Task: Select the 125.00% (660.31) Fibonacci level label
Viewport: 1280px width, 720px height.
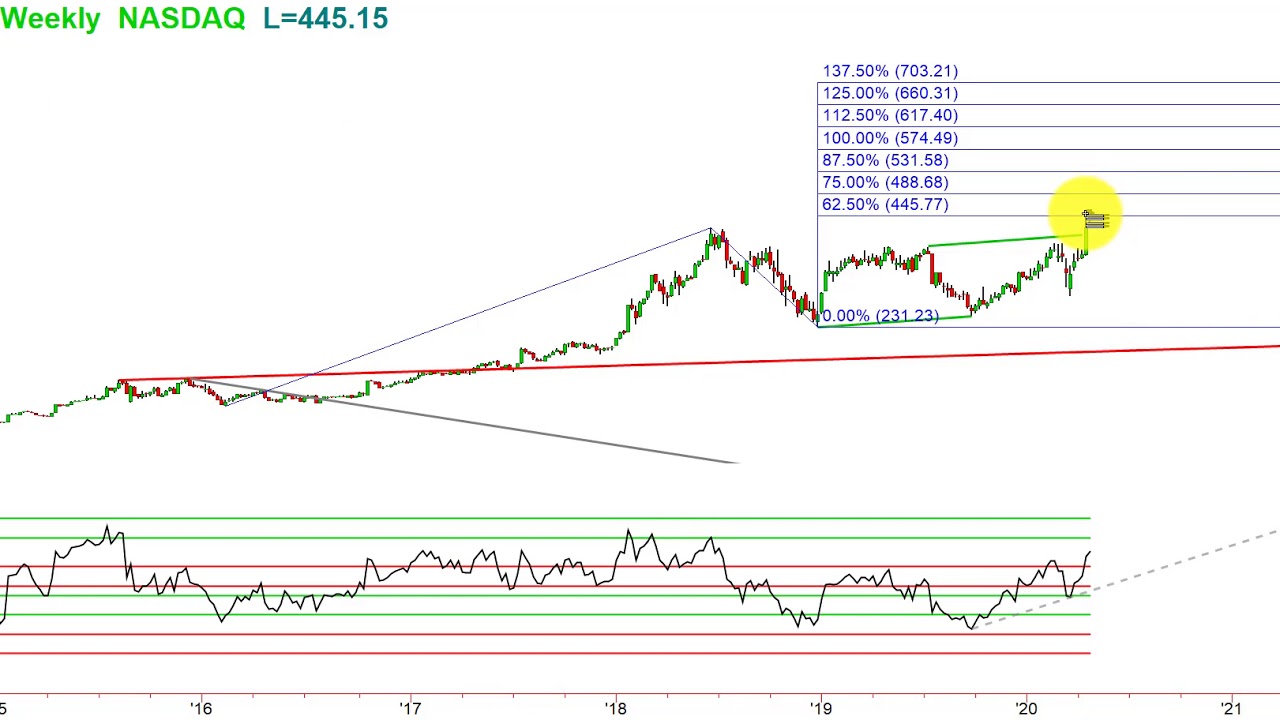Action: (x=890, y=93)
